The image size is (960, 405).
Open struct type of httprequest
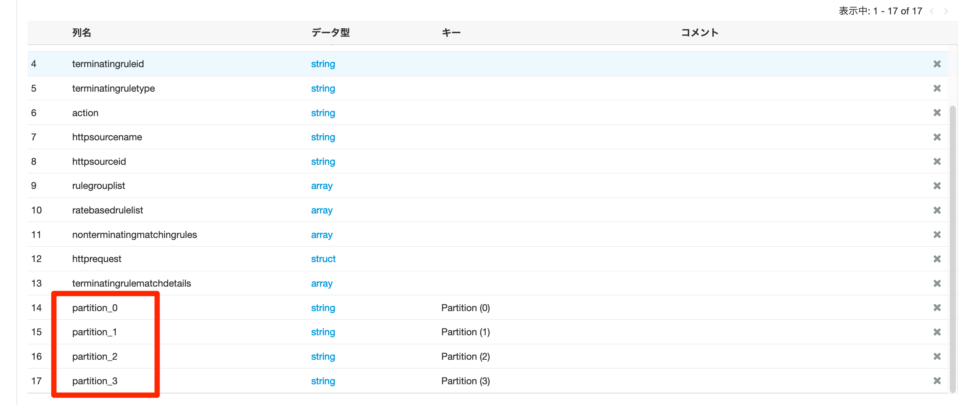323,259
